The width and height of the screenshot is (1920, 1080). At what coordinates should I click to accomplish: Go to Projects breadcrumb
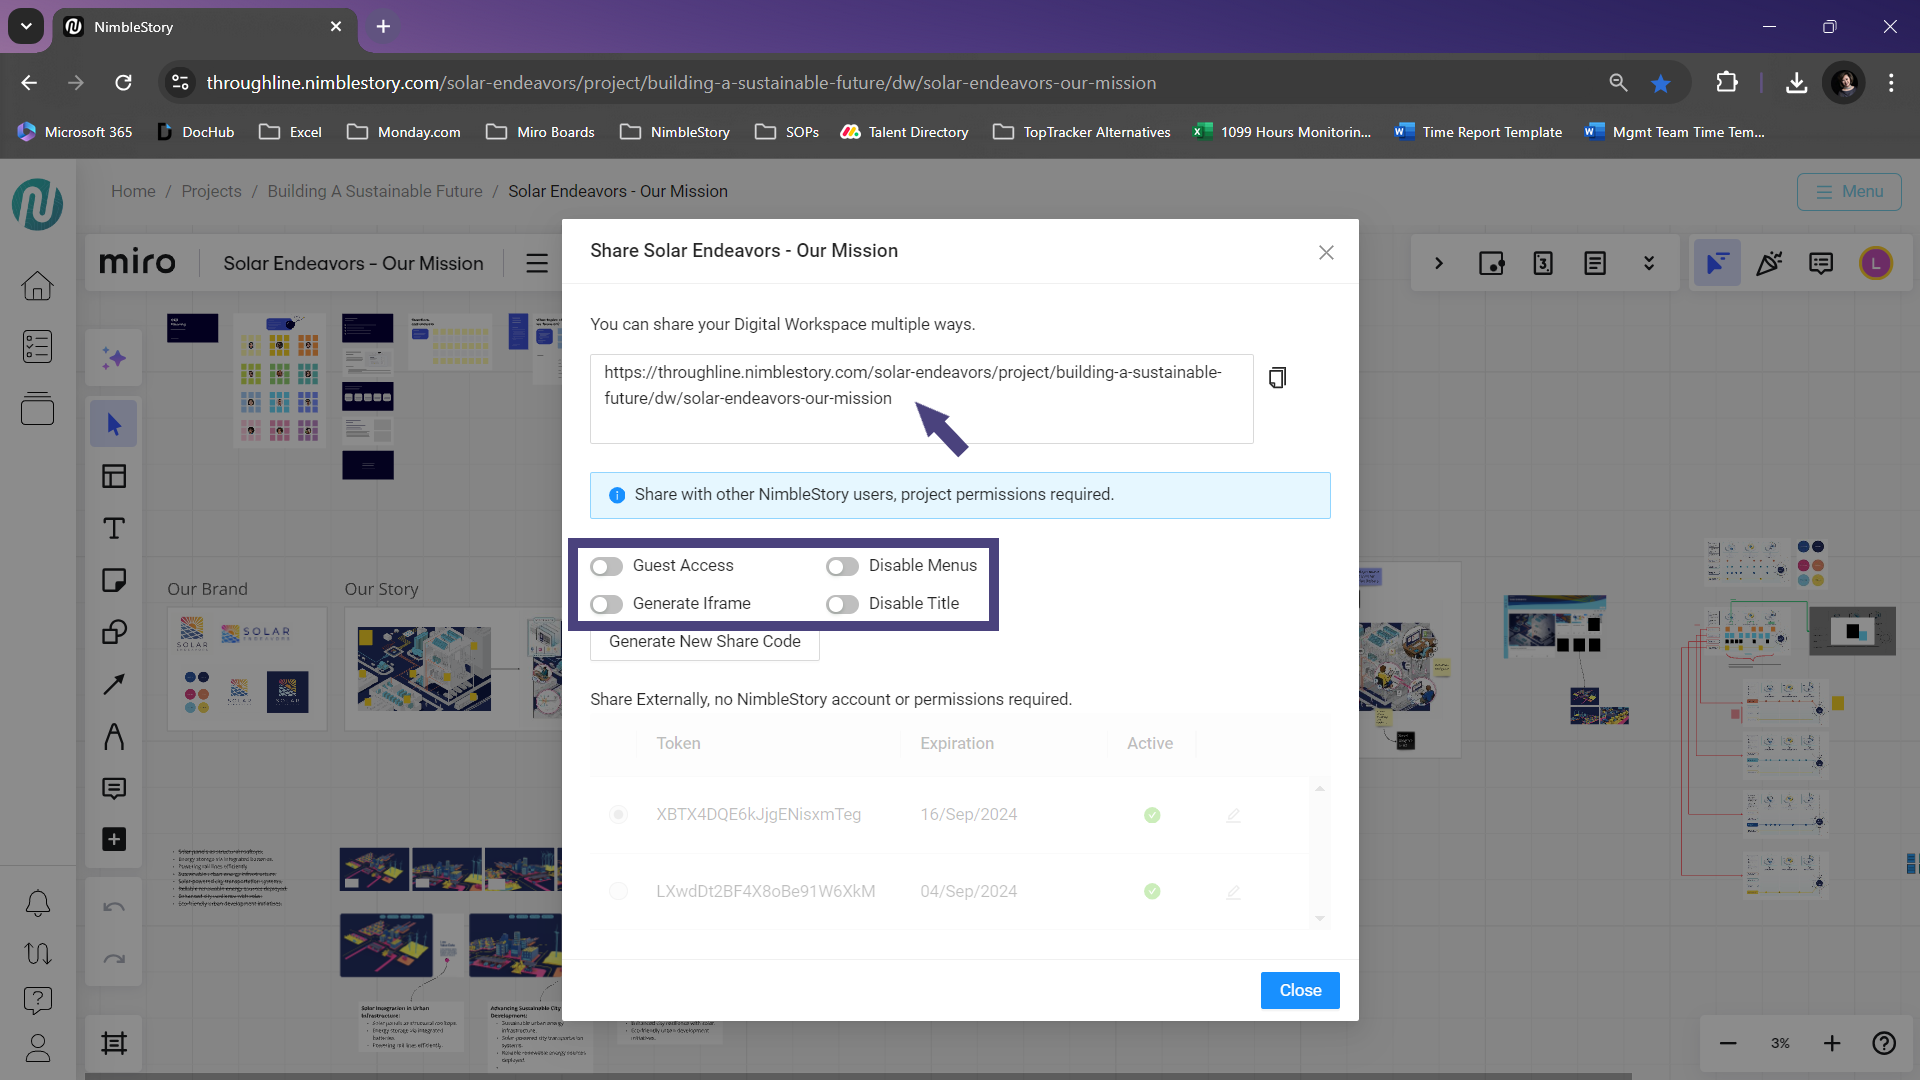(211, 192)
